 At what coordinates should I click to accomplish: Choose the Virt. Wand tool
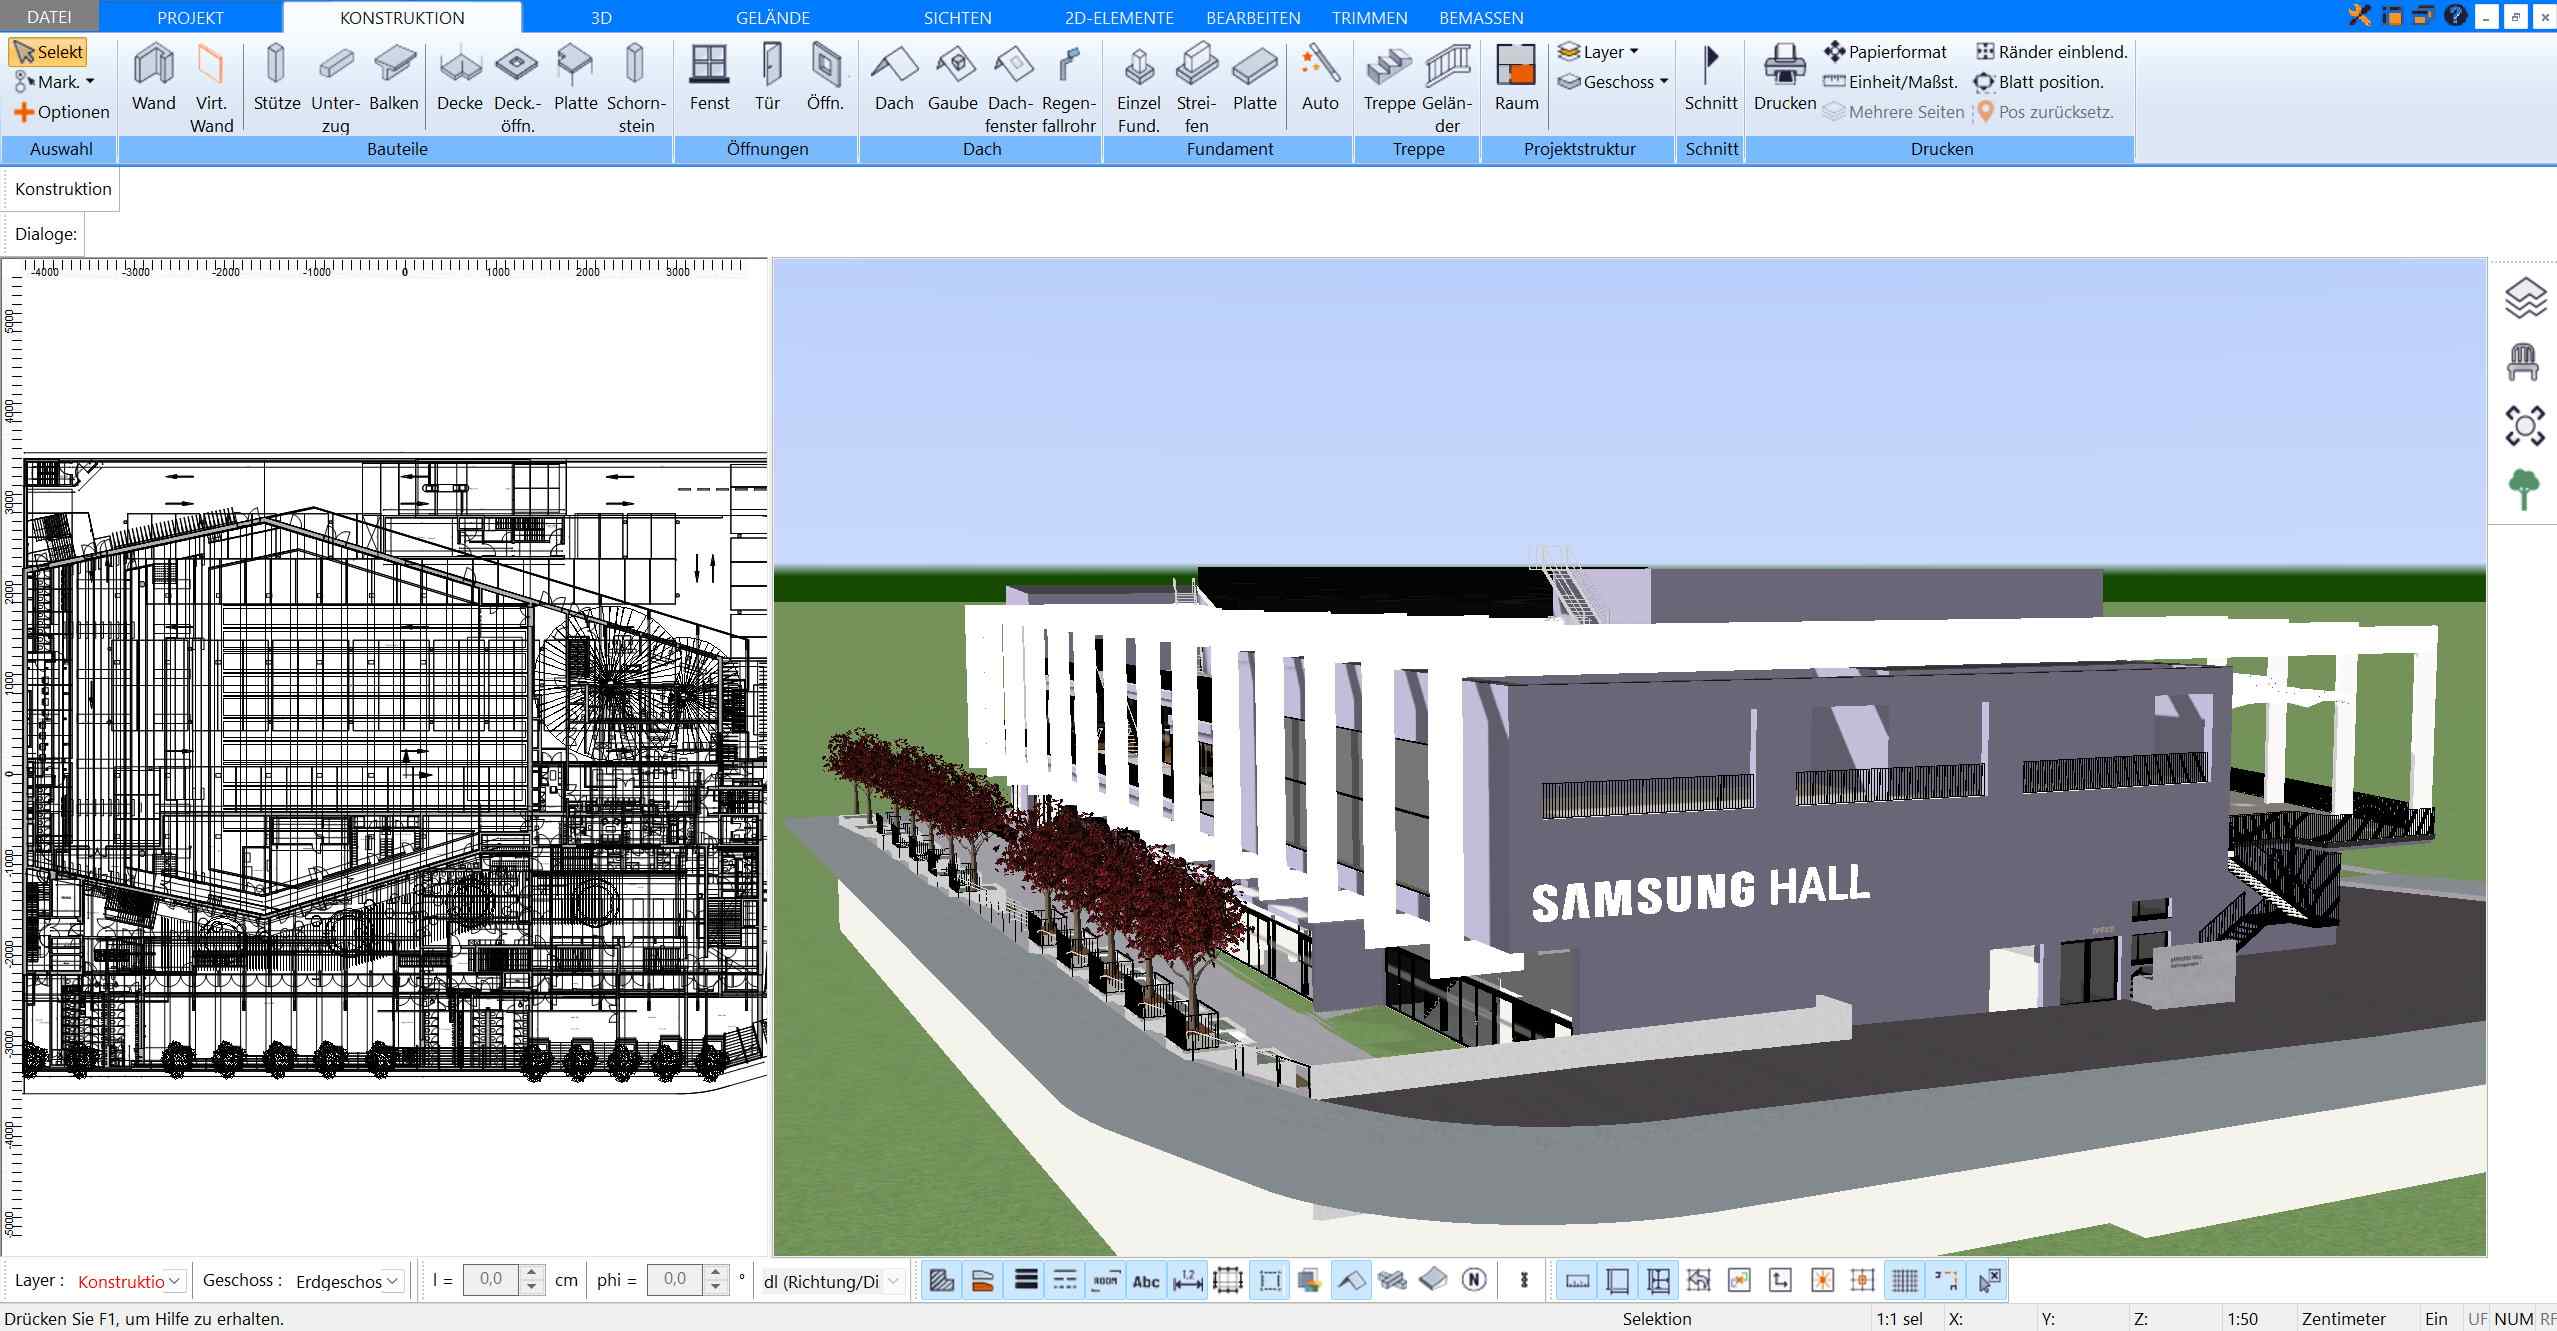click(211, 89)
